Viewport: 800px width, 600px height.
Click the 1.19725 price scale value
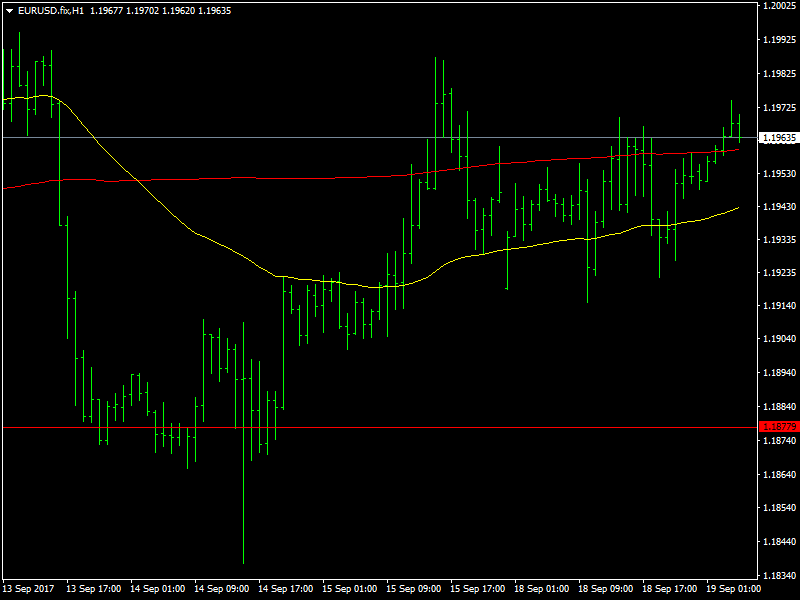(779, 108)
